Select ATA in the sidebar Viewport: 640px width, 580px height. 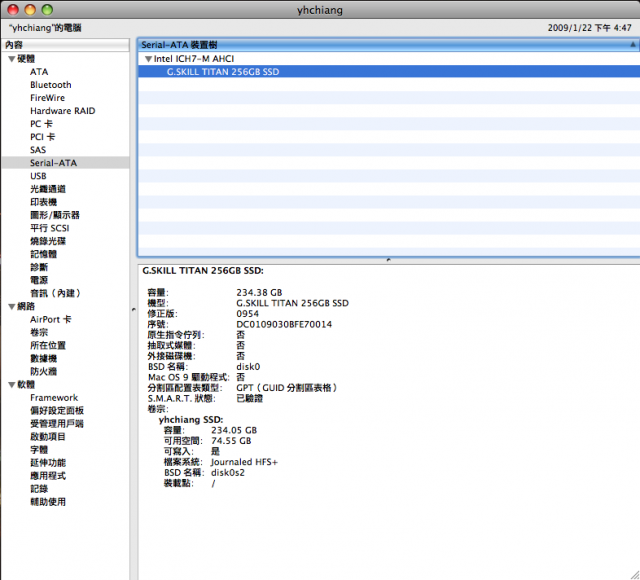point(39,72)
